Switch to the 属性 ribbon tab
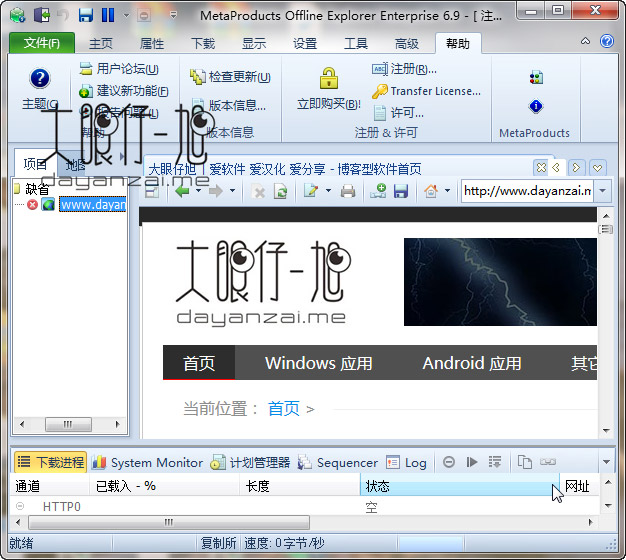 pyautogui.click(x=152, y=43)
